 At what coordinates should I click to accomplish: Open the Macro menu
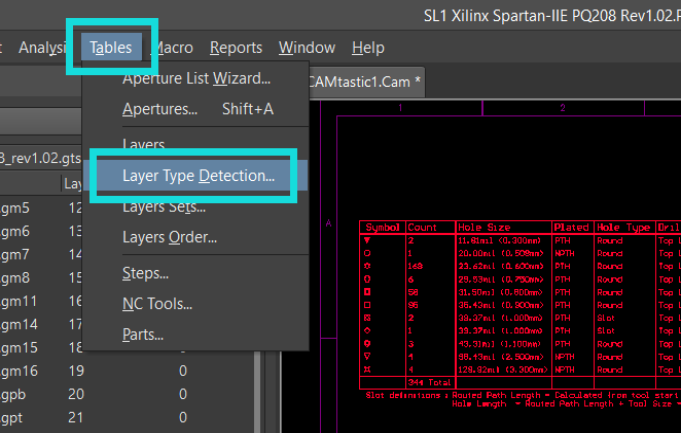[173, 47]
